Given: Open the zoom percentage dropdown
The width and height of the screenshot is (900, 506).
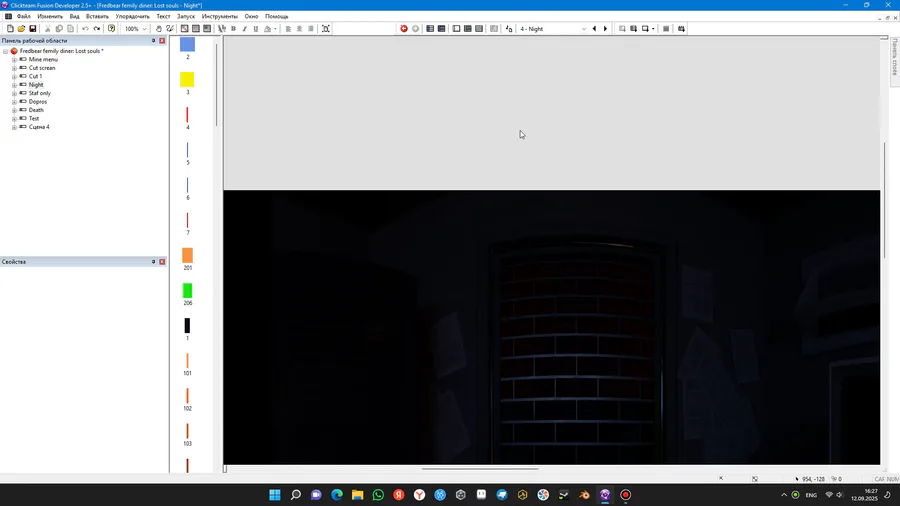Looking at the screenshot, I should pyautogui.click(x=144, y=29).
